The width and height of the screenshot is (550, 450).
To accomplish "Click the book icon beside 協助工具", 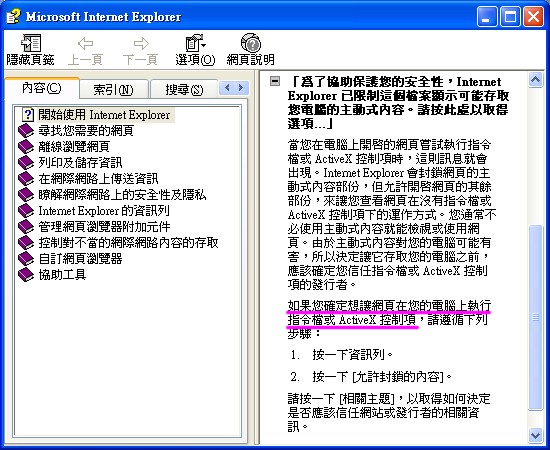I will pos(26,275).
